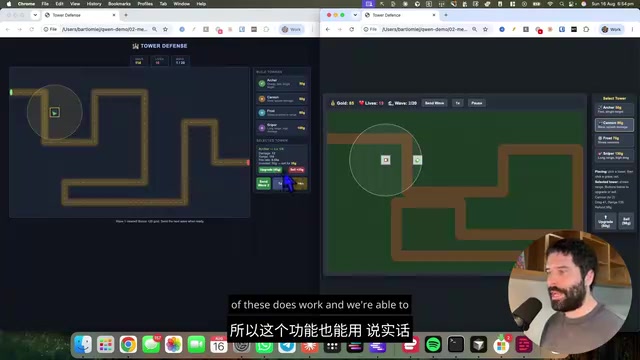Switch to Tower Defense tab in left window
640x360 pixels.
click(78, 15)
